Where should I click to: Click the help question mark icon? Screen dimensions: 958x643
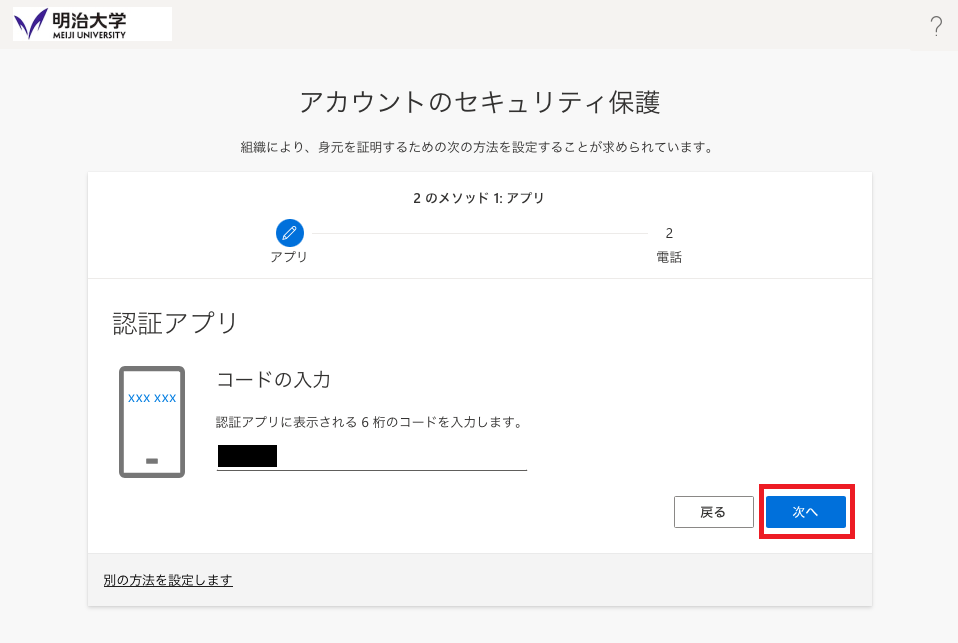tap(936, 26)
